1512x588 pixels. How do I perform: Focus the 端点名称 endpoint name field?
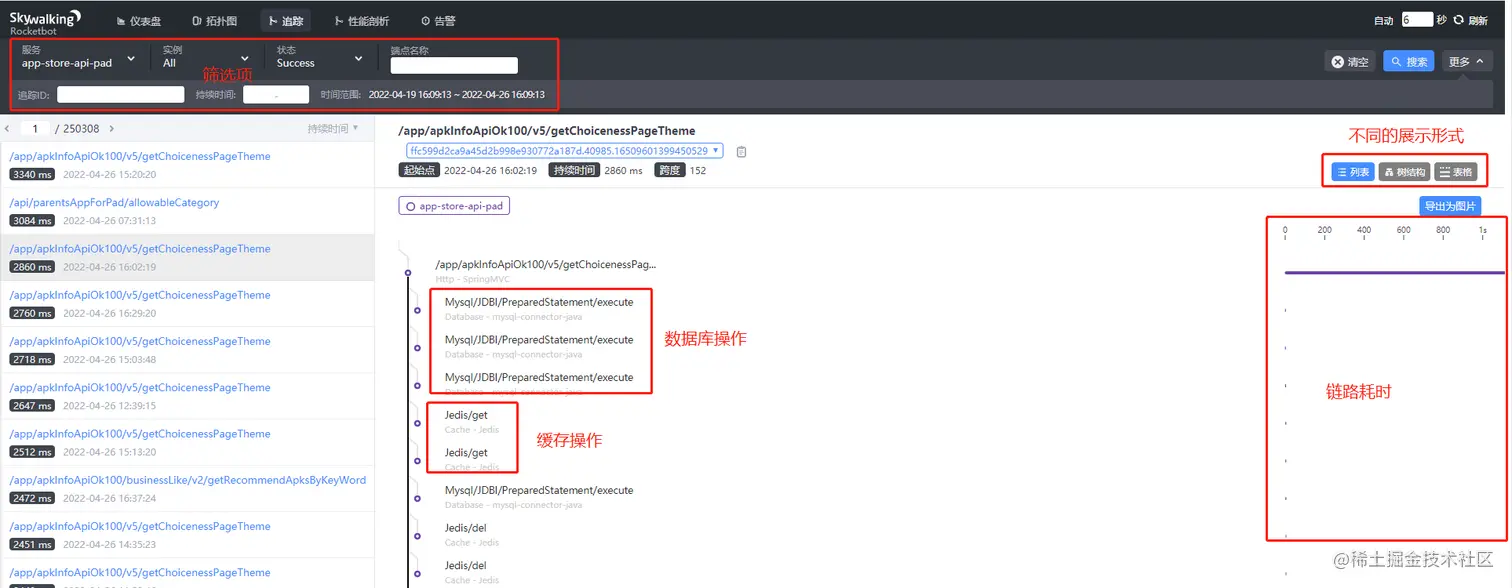point(454,65)
